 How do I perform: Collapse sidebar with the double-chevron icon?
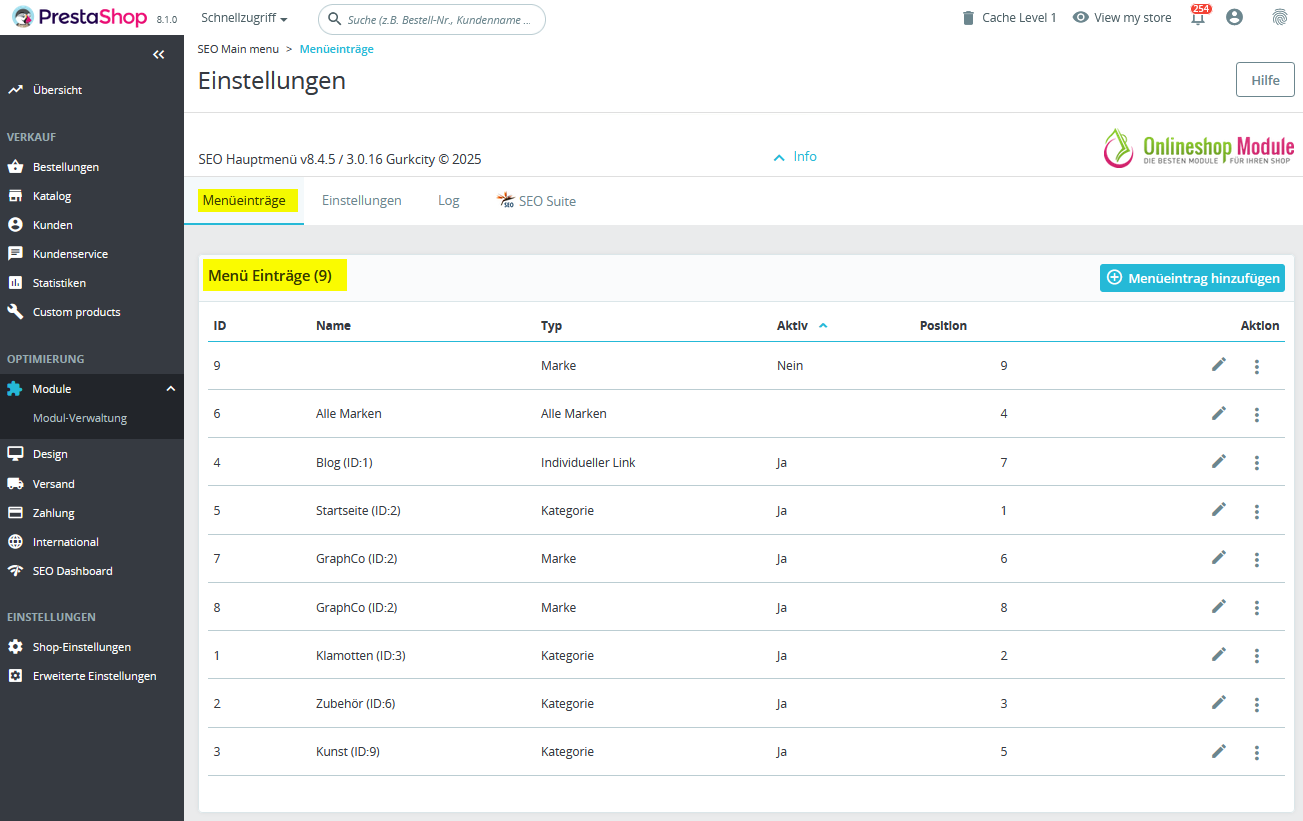158,55
